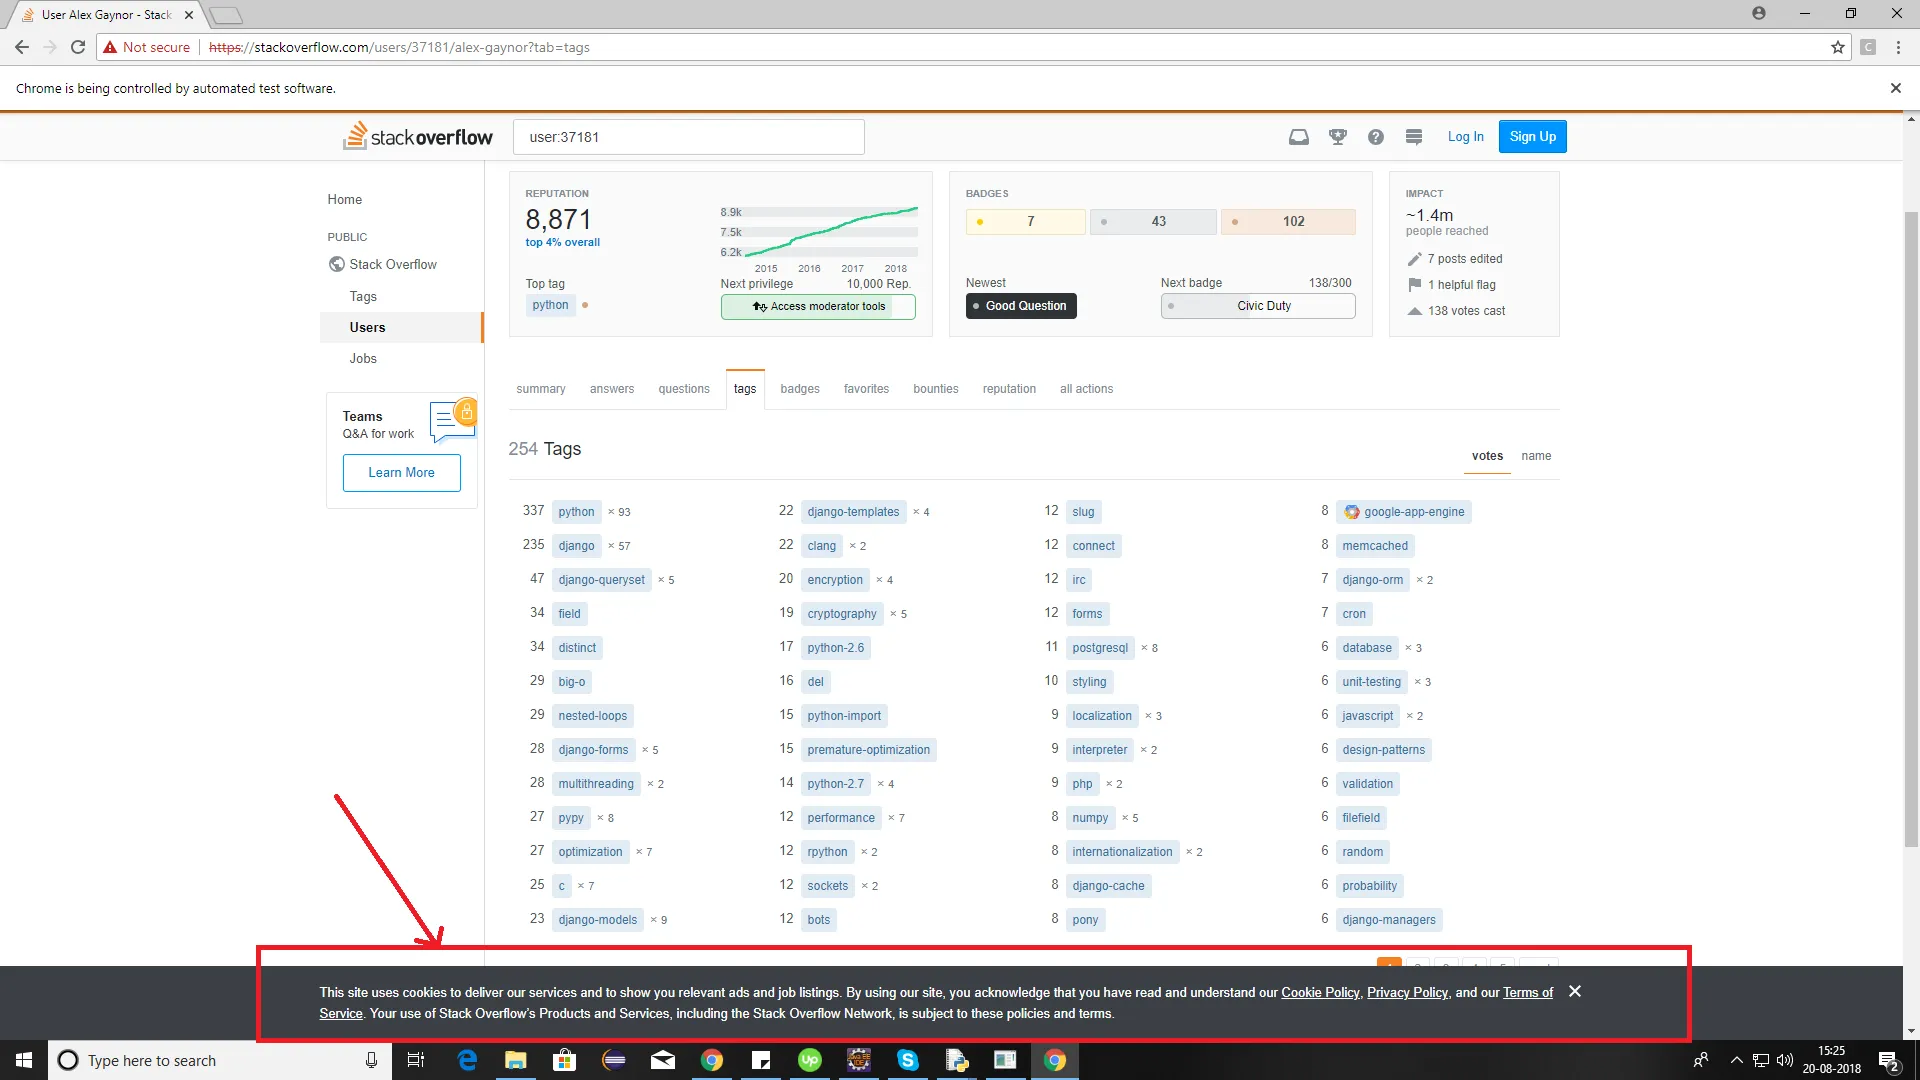Dismiss the cookie notice with X
This screenshot has width=1920, height=1080.
pyautogui.click(x=1575, y=991)
